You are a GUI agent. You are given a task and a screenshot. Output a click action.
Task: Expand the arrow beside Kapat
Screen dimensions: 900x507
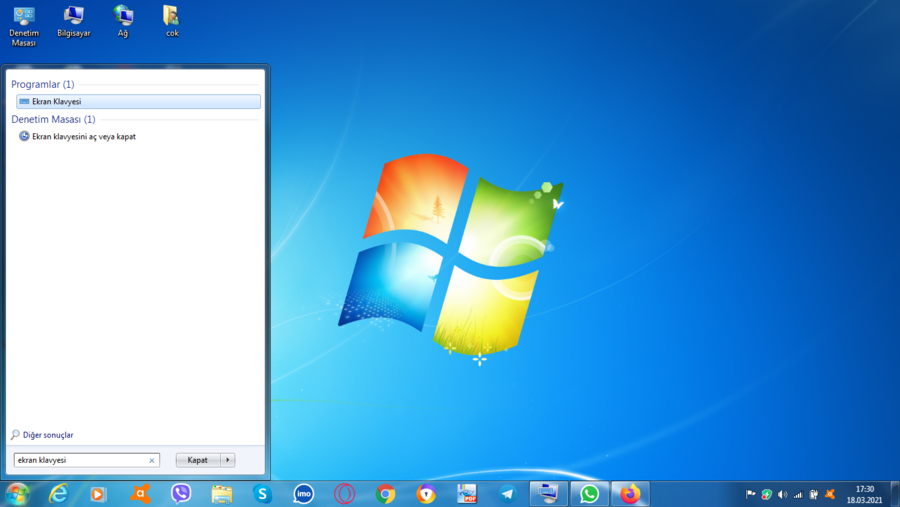(228, 460)
